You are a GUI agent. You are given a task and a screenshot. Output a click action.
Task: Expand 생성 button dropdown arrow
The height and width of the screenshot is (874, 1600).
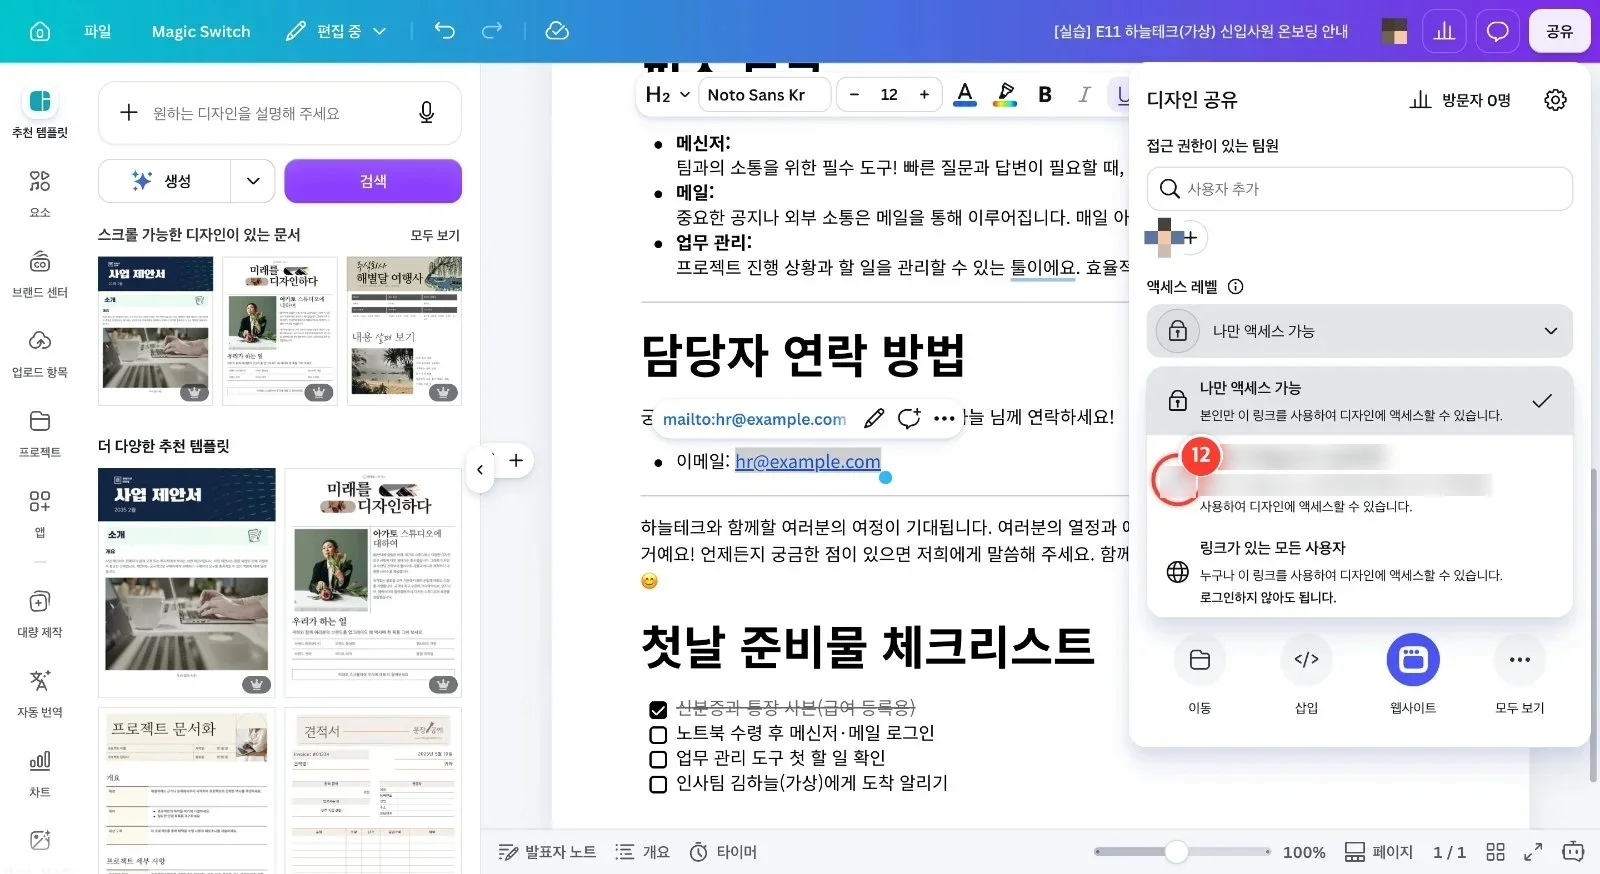(253, 181)
